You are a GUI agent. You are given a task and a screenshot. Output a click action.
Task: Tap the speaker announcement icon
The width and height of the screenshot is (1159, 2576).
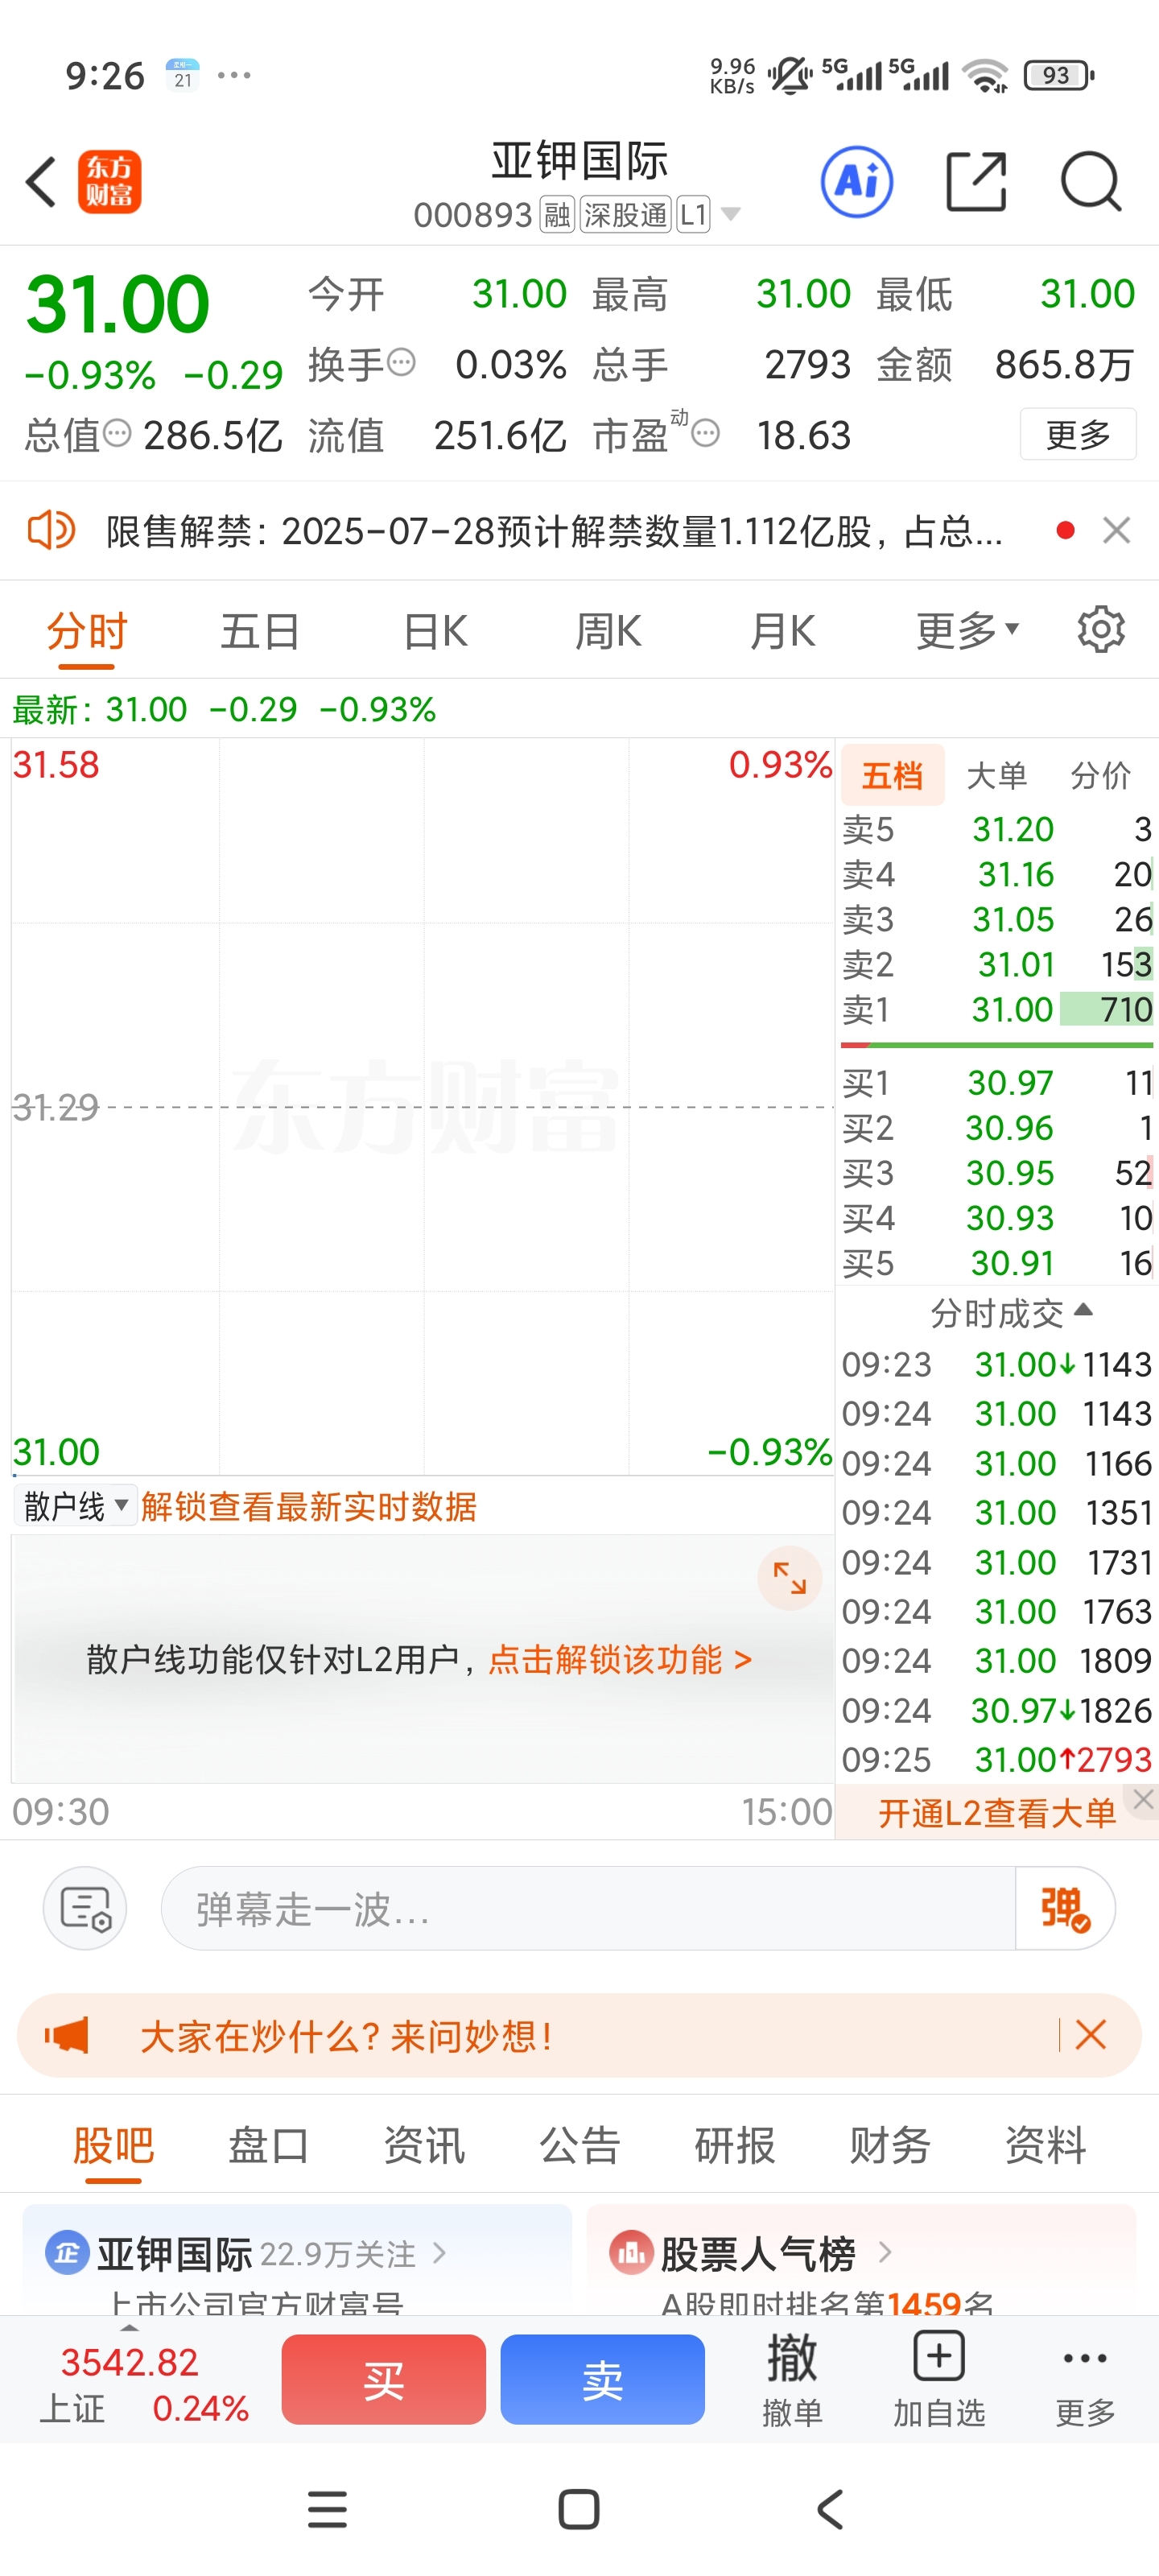coord(51,530)
